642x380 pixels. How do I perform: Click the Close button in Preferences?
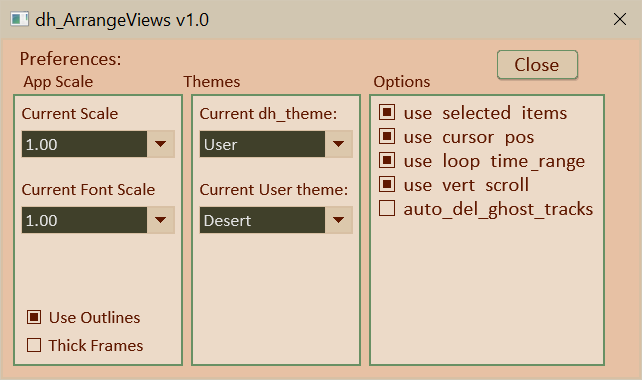tap(537, 65)
